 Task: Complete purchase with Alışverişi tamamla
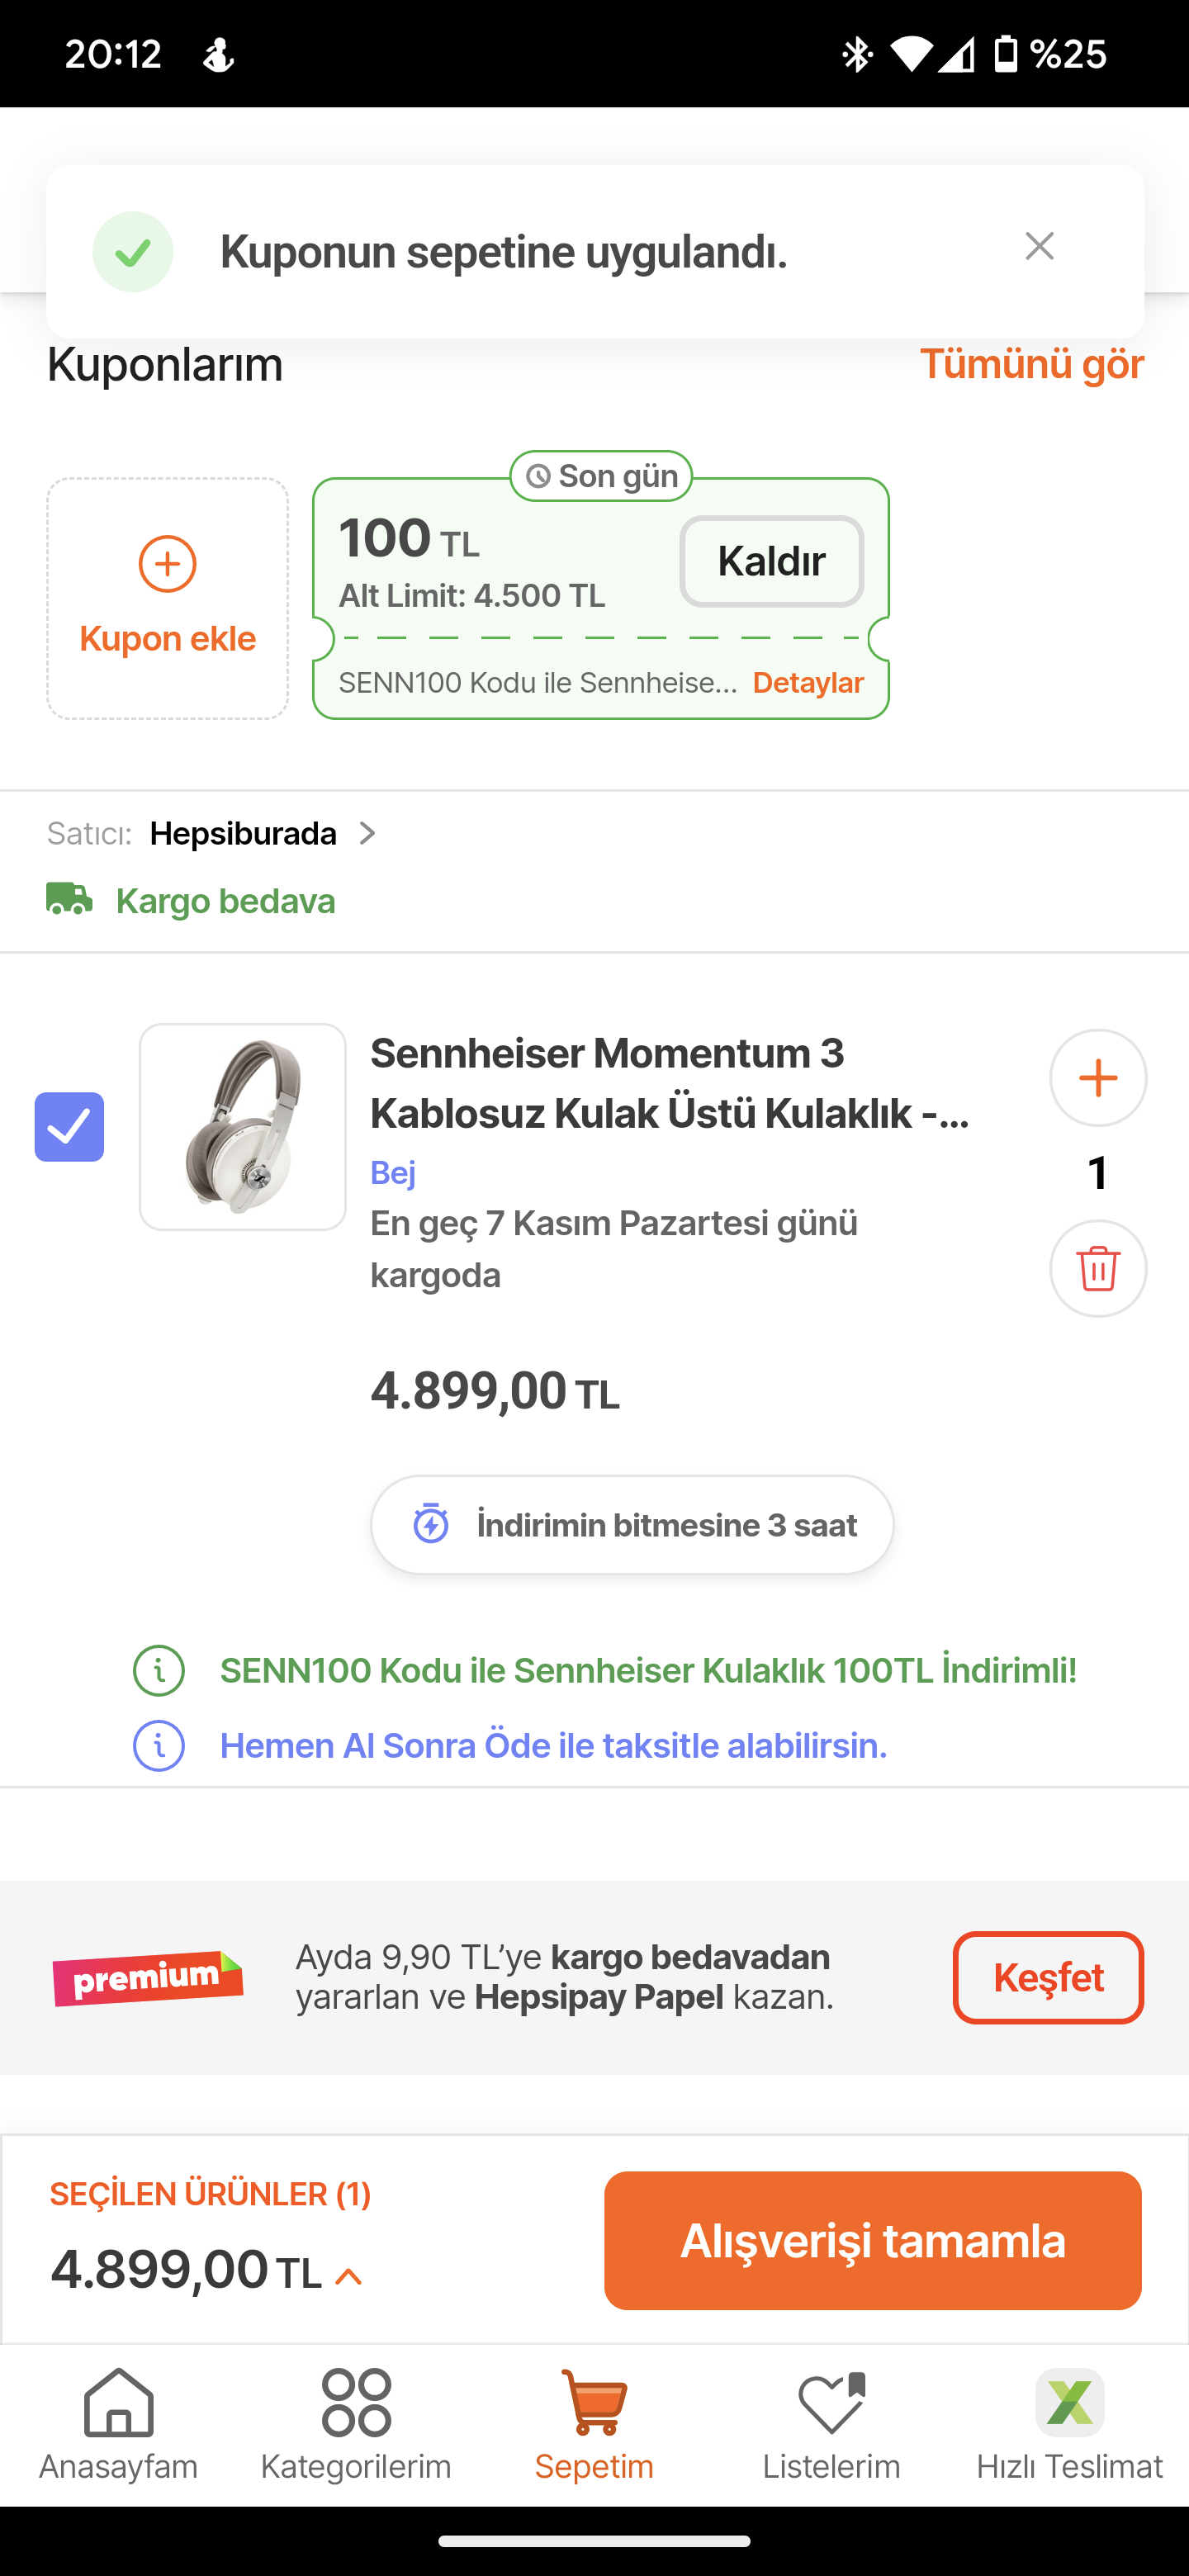coord(872,2240)
